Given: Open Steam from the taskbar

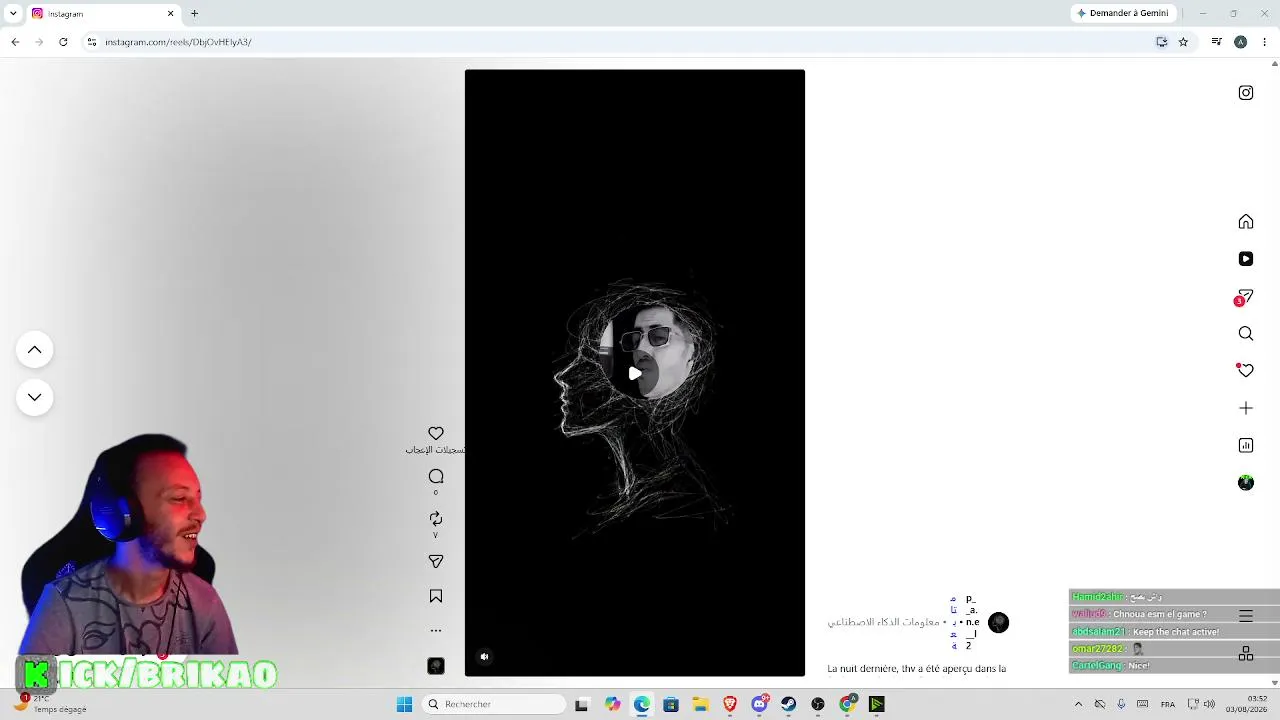Looking at the screenshot, I should (789, 705).
